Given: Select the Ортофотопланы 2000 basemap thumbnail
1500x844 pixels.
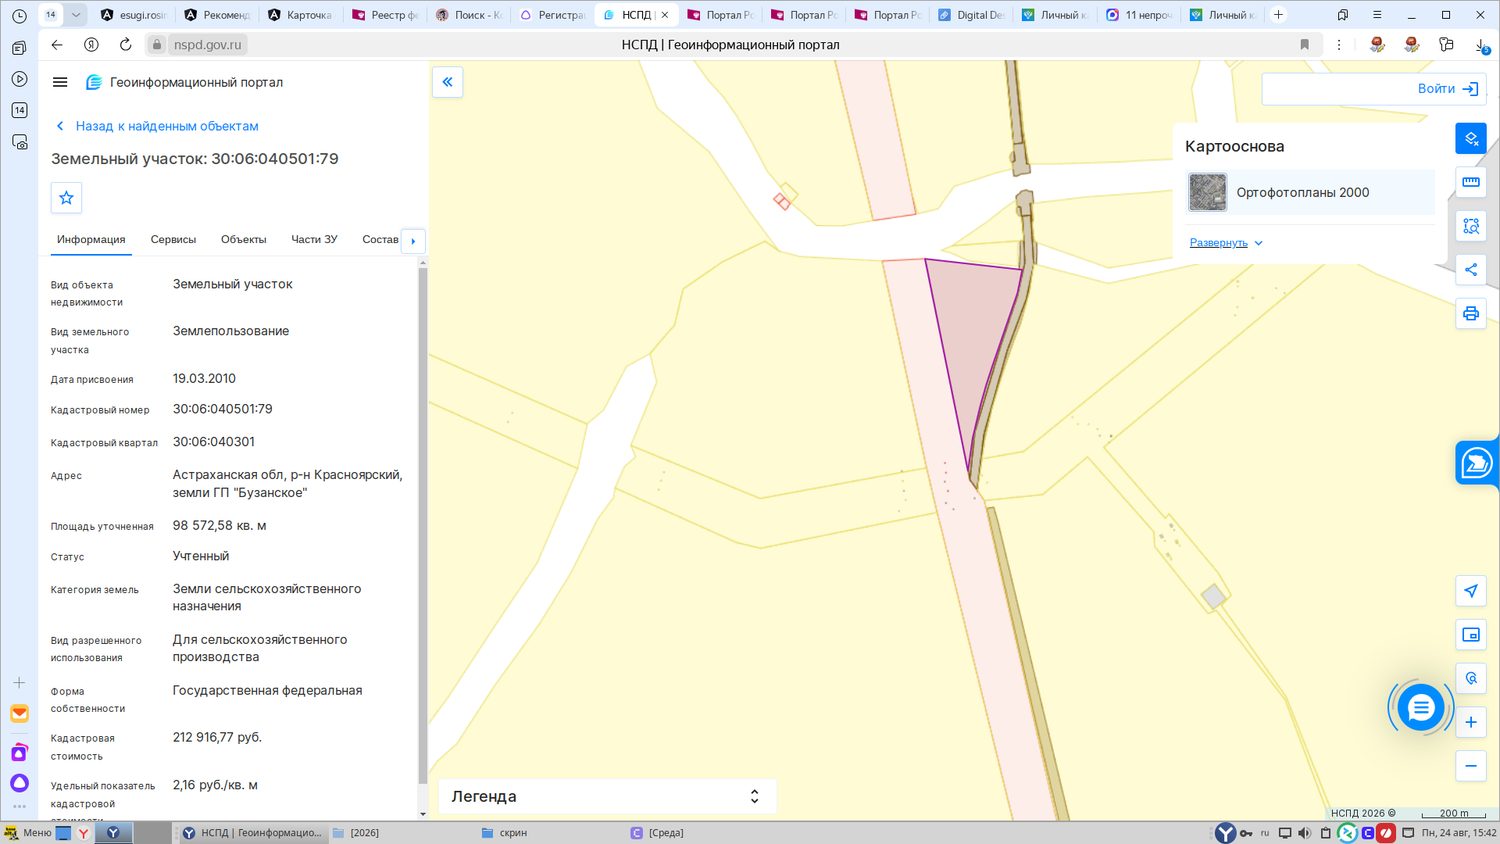Looking at the screenshot, I should (x=1207, y=192).
